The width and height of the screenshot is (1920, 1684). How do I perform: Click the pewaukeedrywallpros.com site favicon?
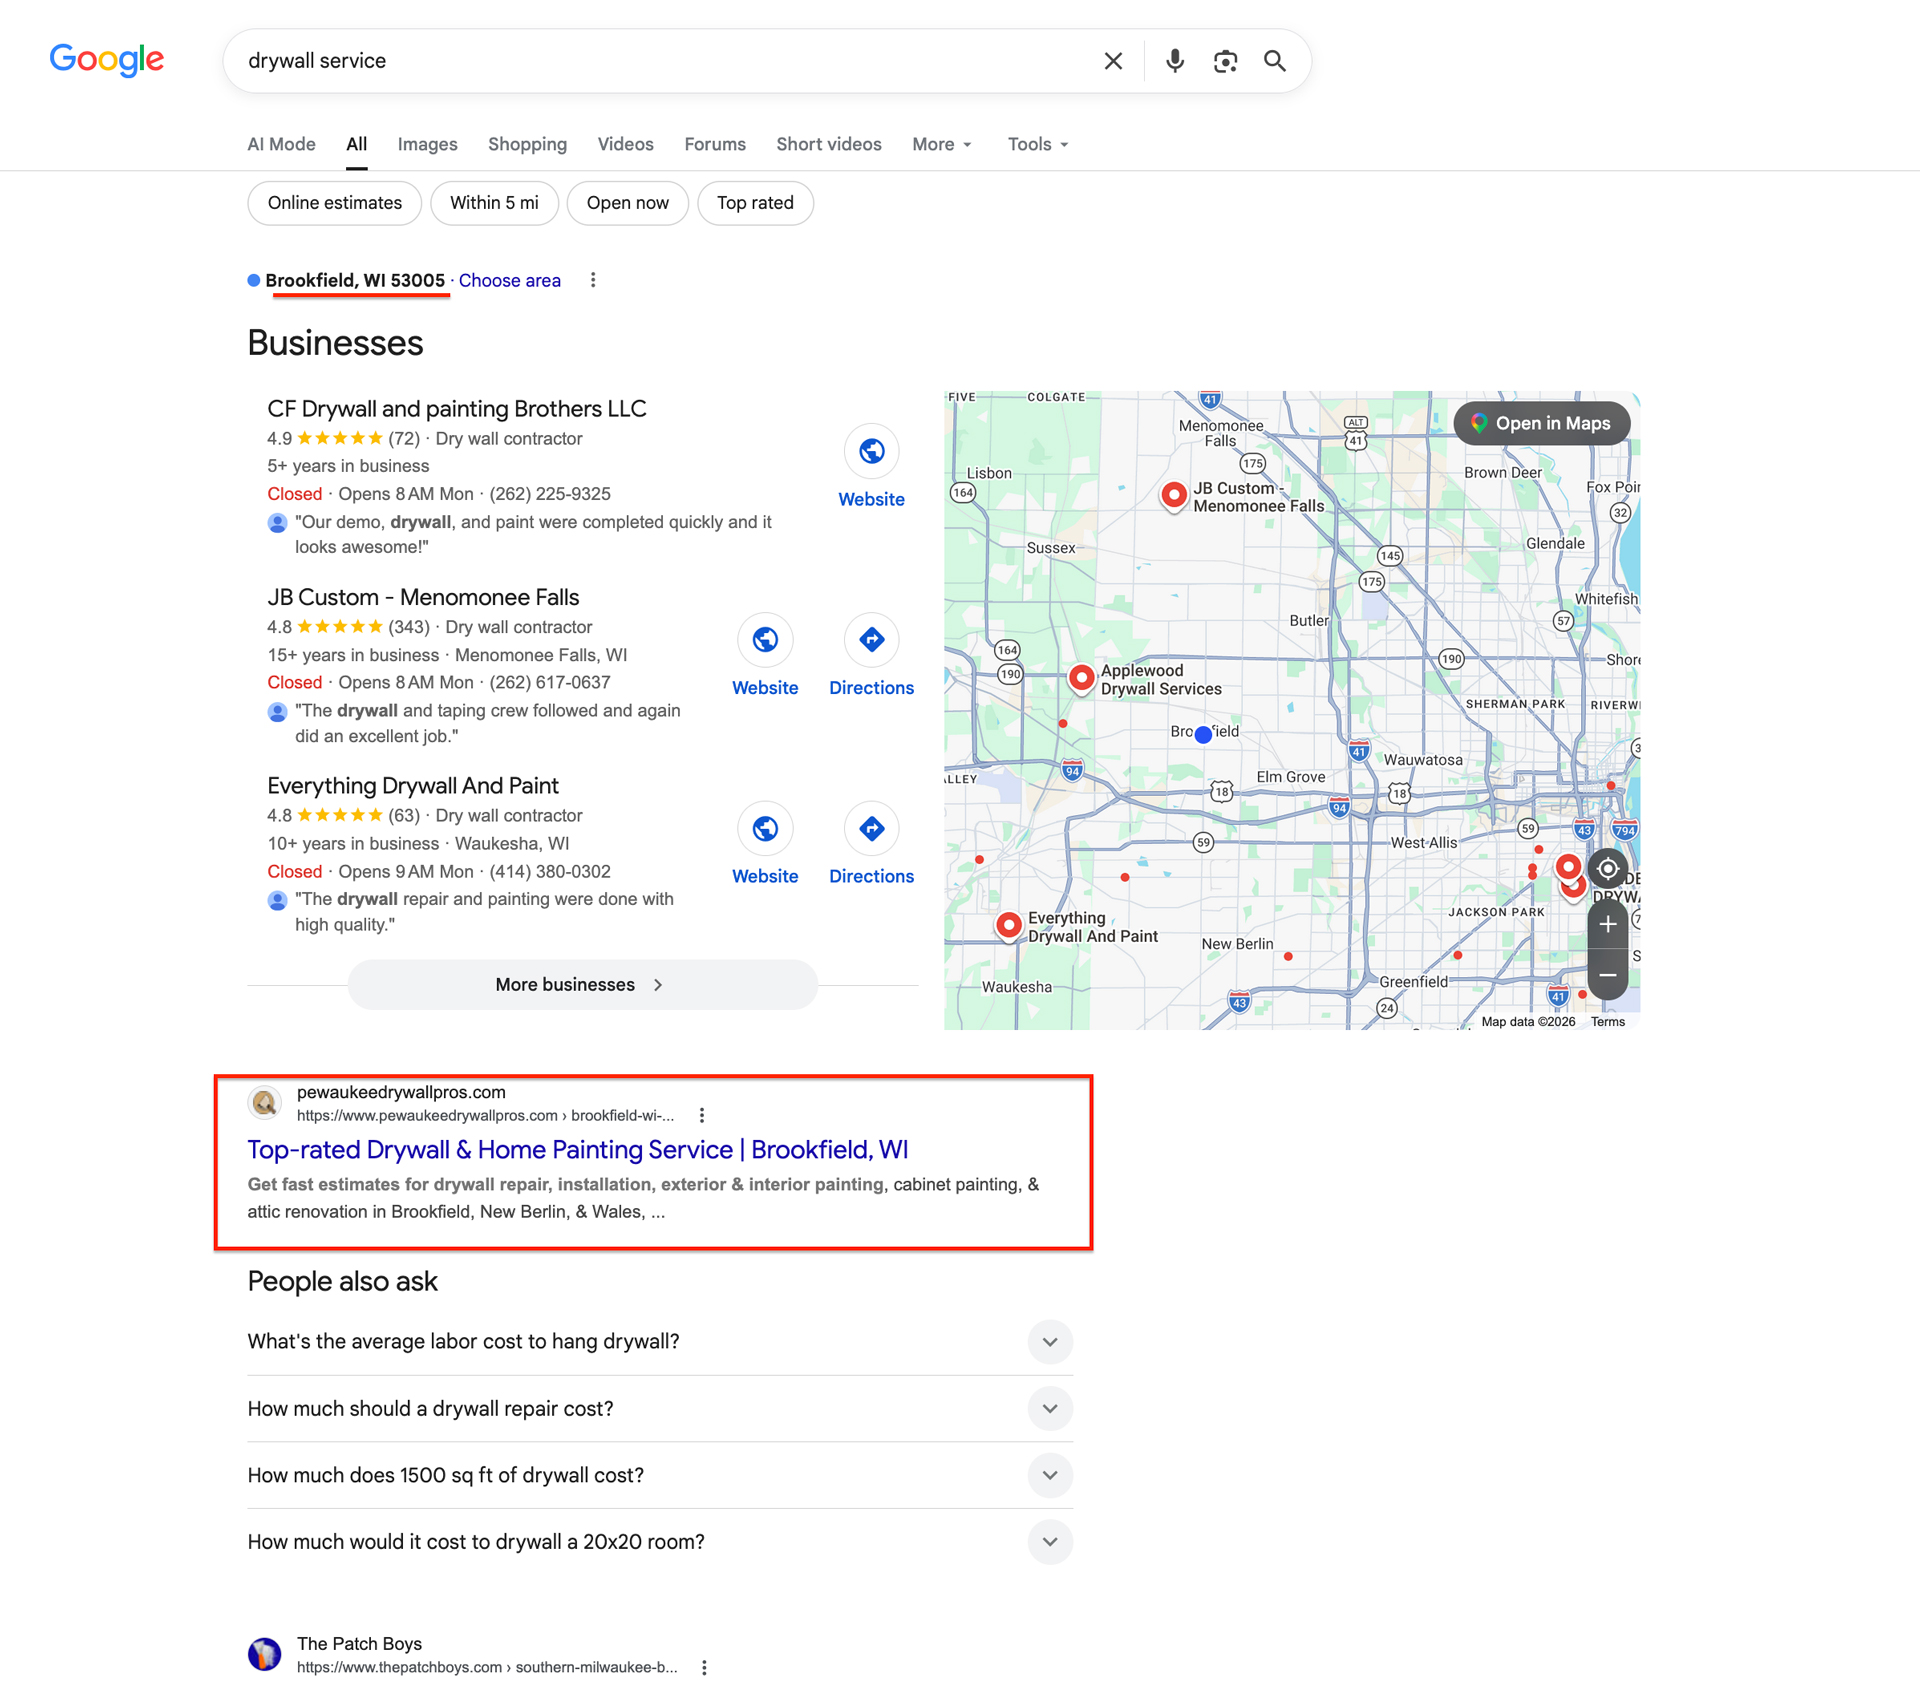pyautogui.click(x=265, y=1103)
